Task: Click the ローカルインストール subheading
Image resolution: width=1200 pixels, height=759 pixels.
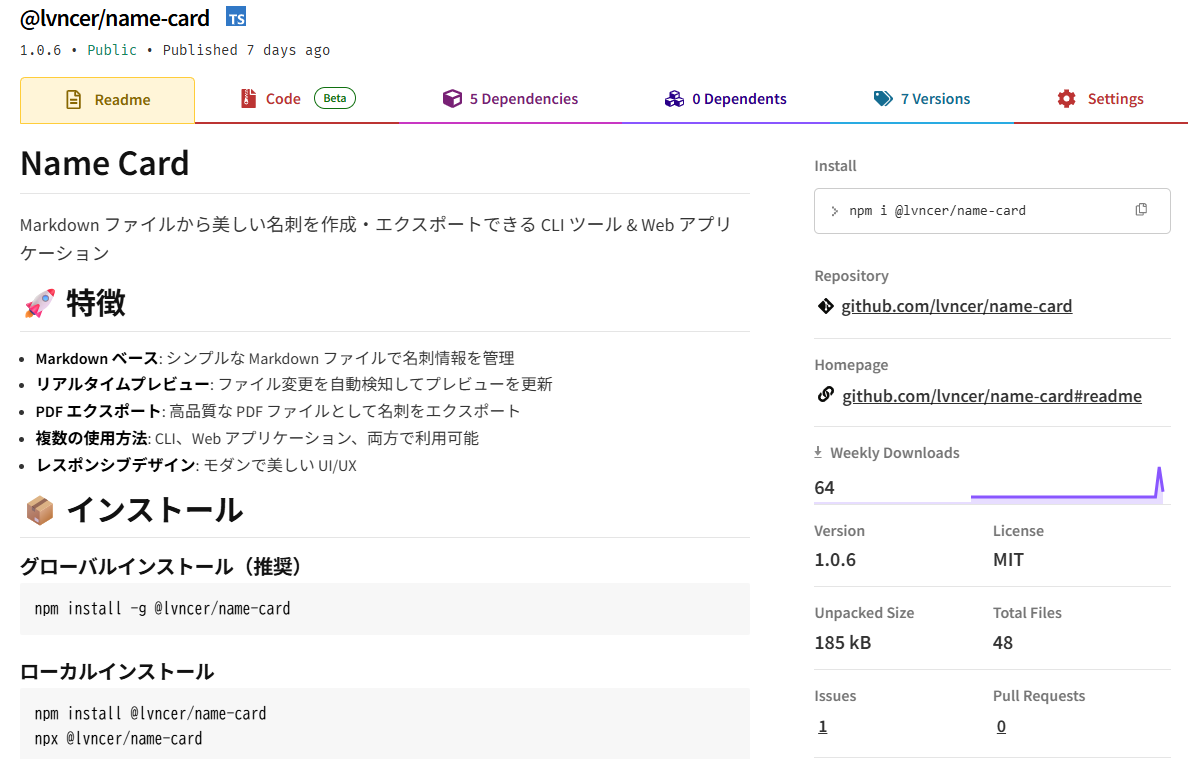Action: 117,671
